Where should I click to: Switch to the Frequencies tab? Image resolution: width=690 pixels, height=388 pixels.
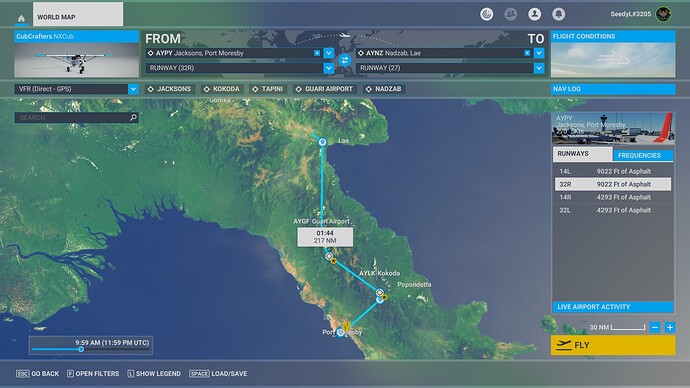point(643,155)
